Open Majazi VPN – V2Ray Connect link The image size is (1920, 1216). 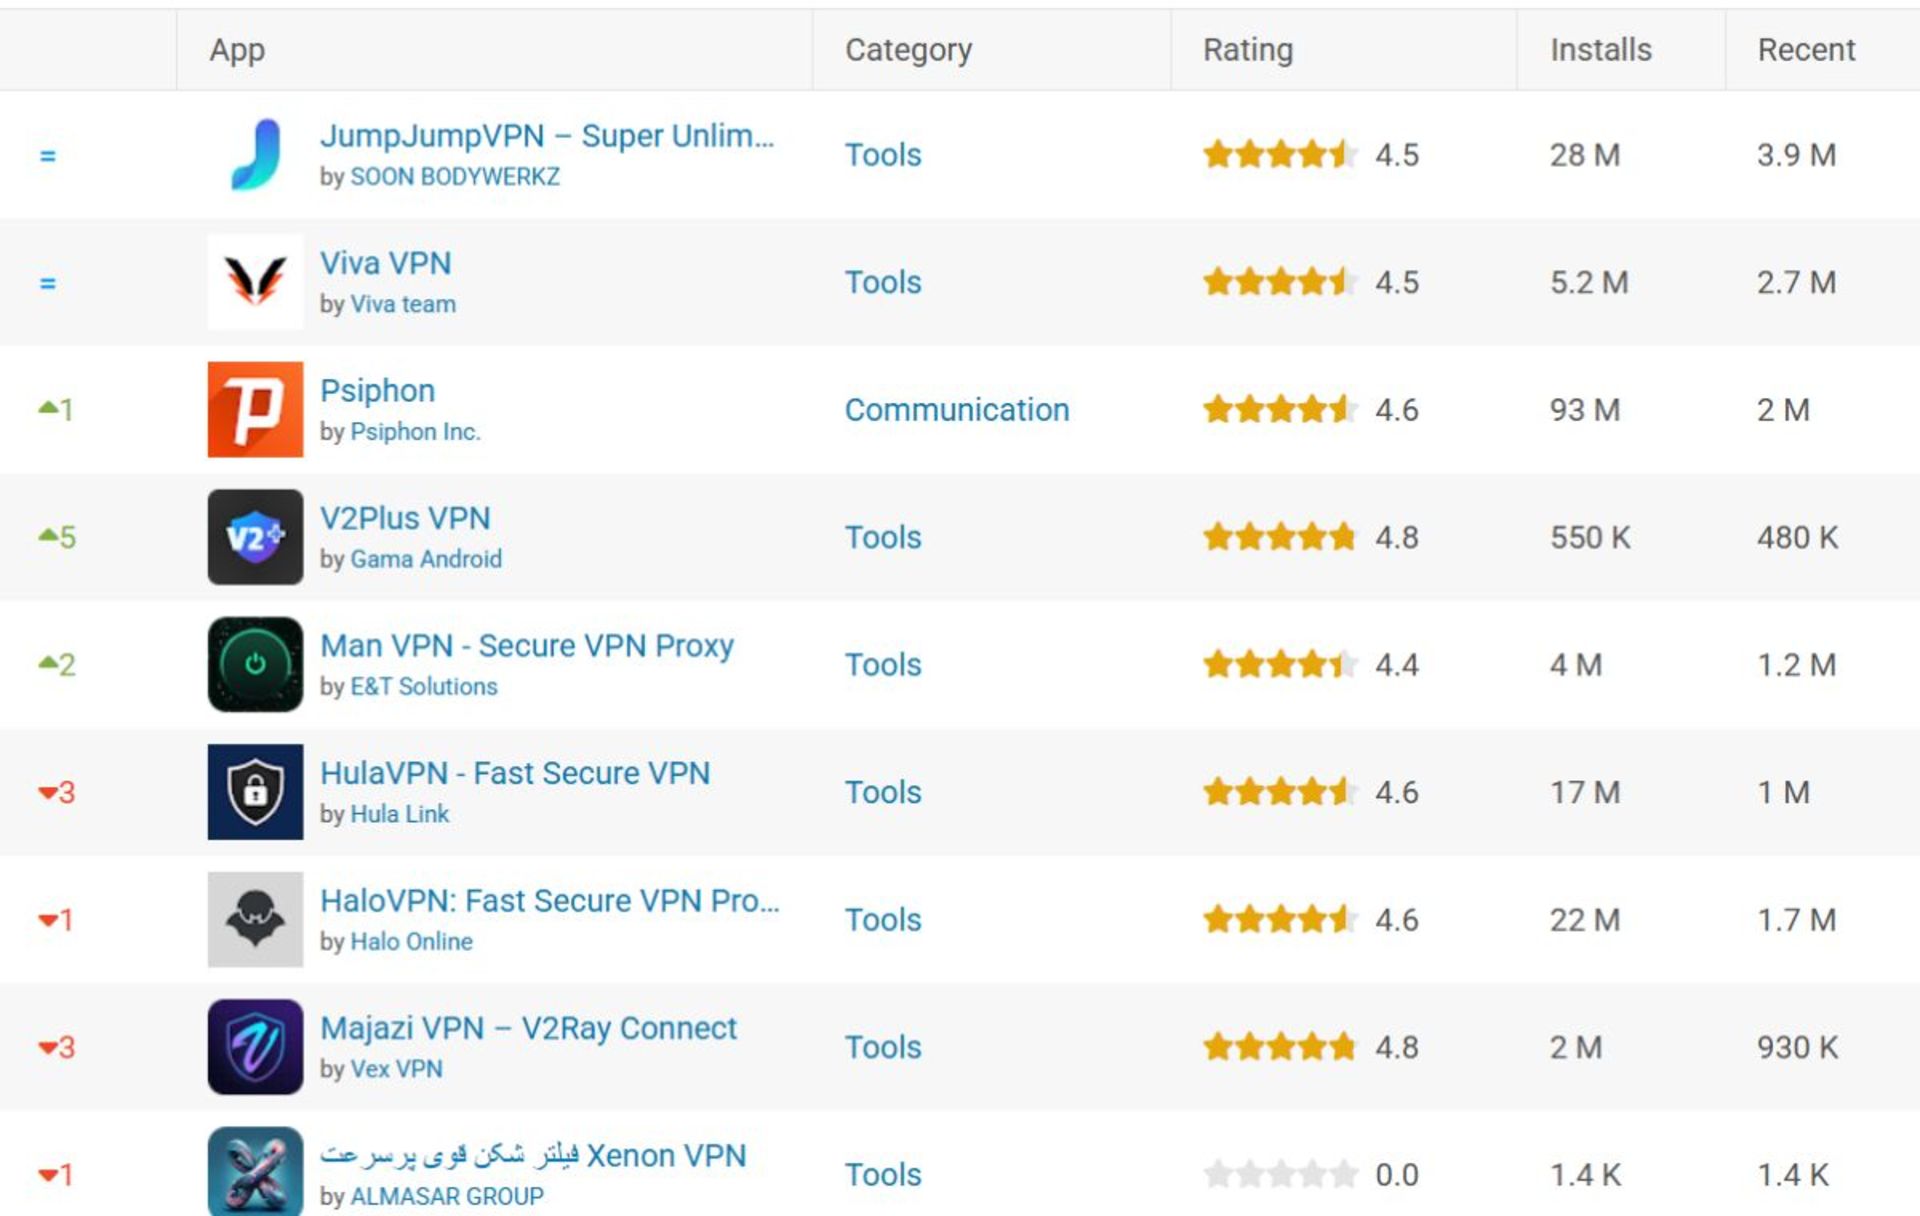pos(528,1028)
